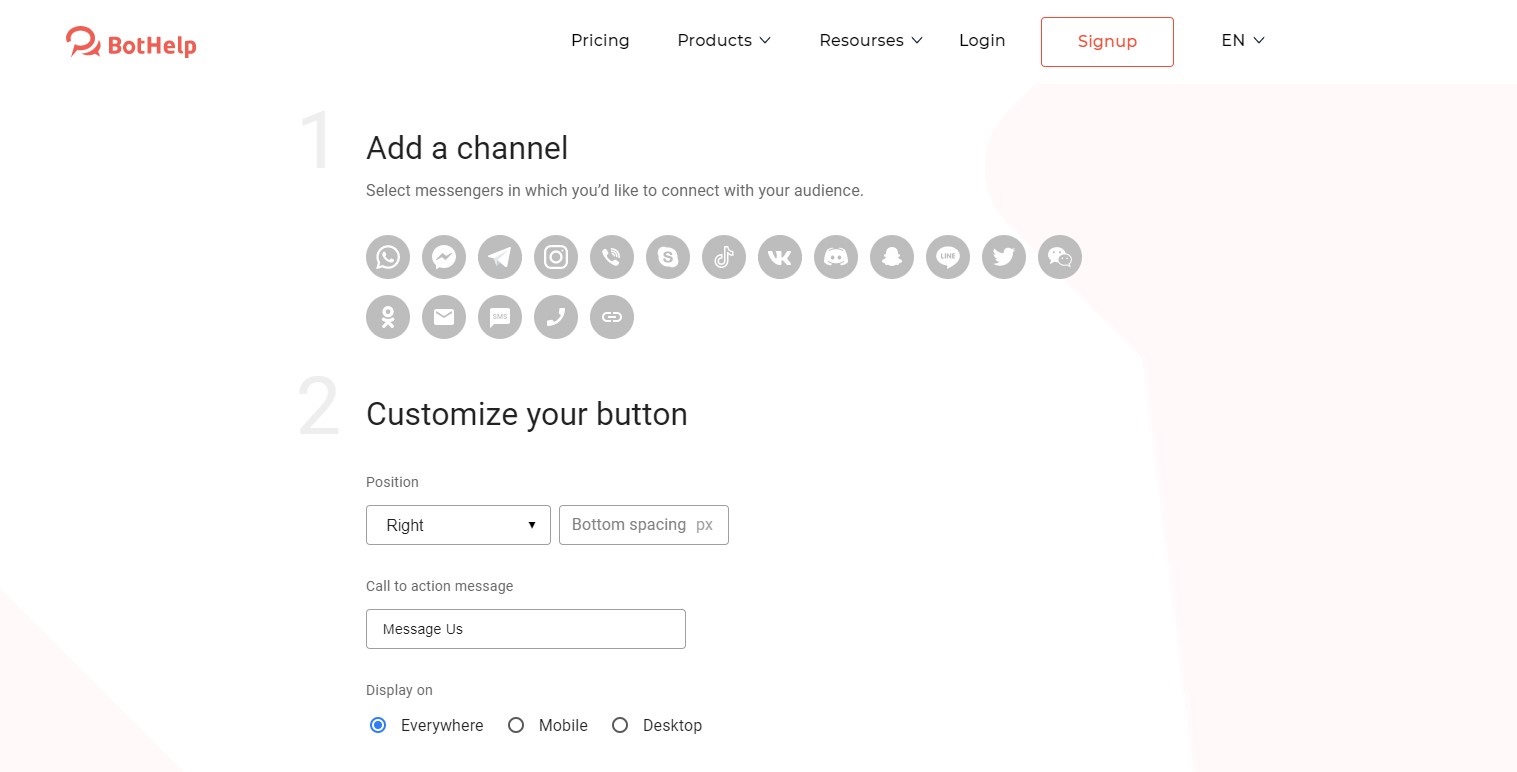
Task: Expand the Resourses menu
Action: pos(869,40)
